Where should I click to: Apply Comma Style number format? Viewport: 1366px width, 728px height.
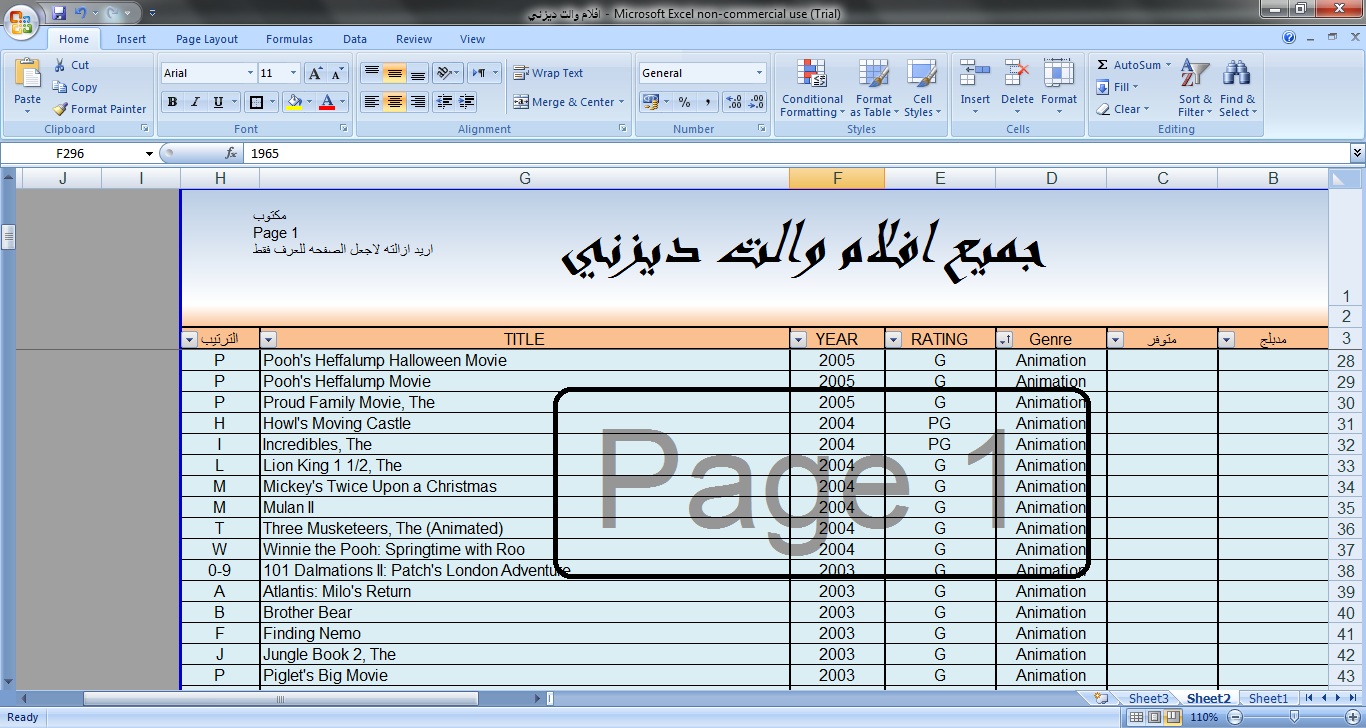(x=708, y=102)
